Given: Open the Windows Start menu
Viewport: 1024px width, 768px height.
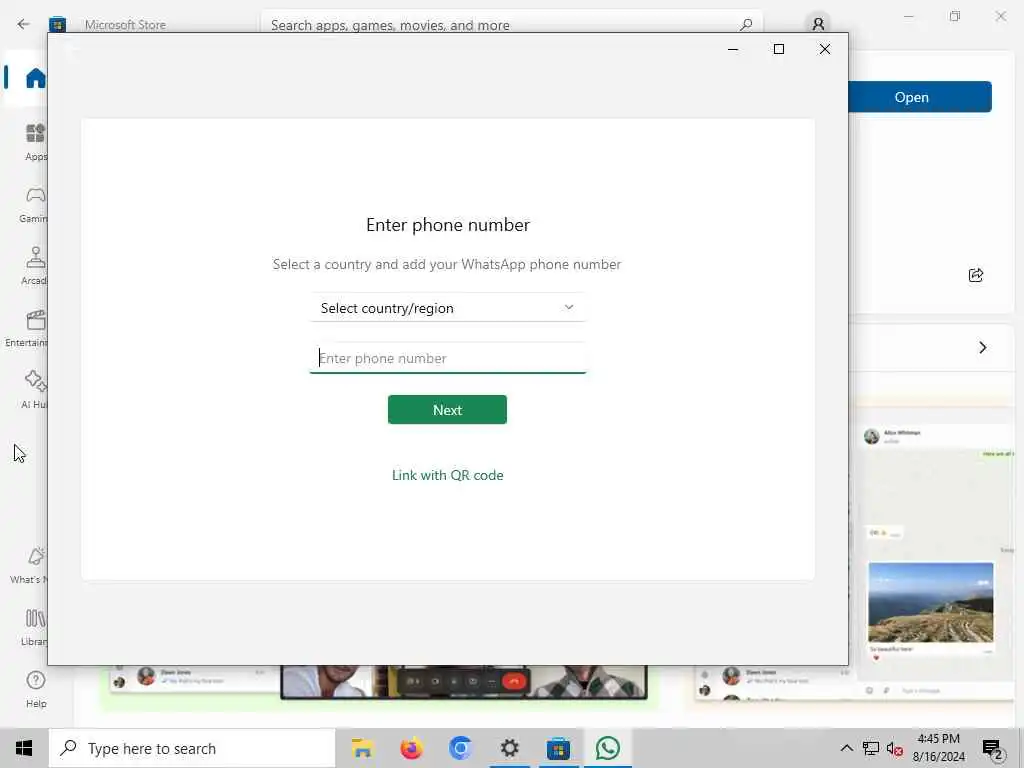Looking at the screenshot, I should 24,748.
